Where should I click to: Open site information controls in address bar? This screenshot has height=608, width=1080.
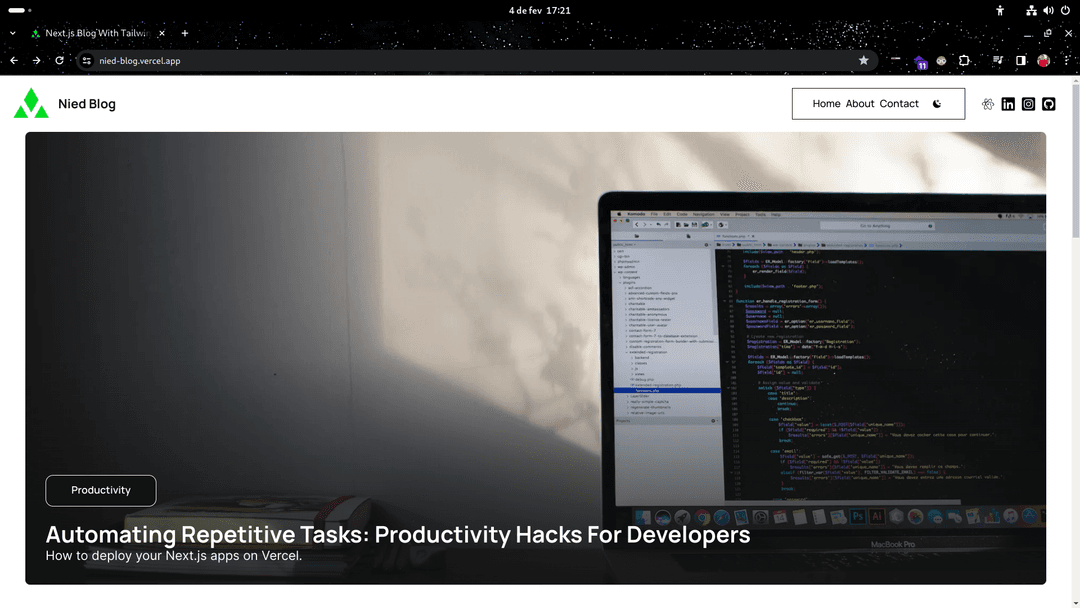(x=87, y=60)
